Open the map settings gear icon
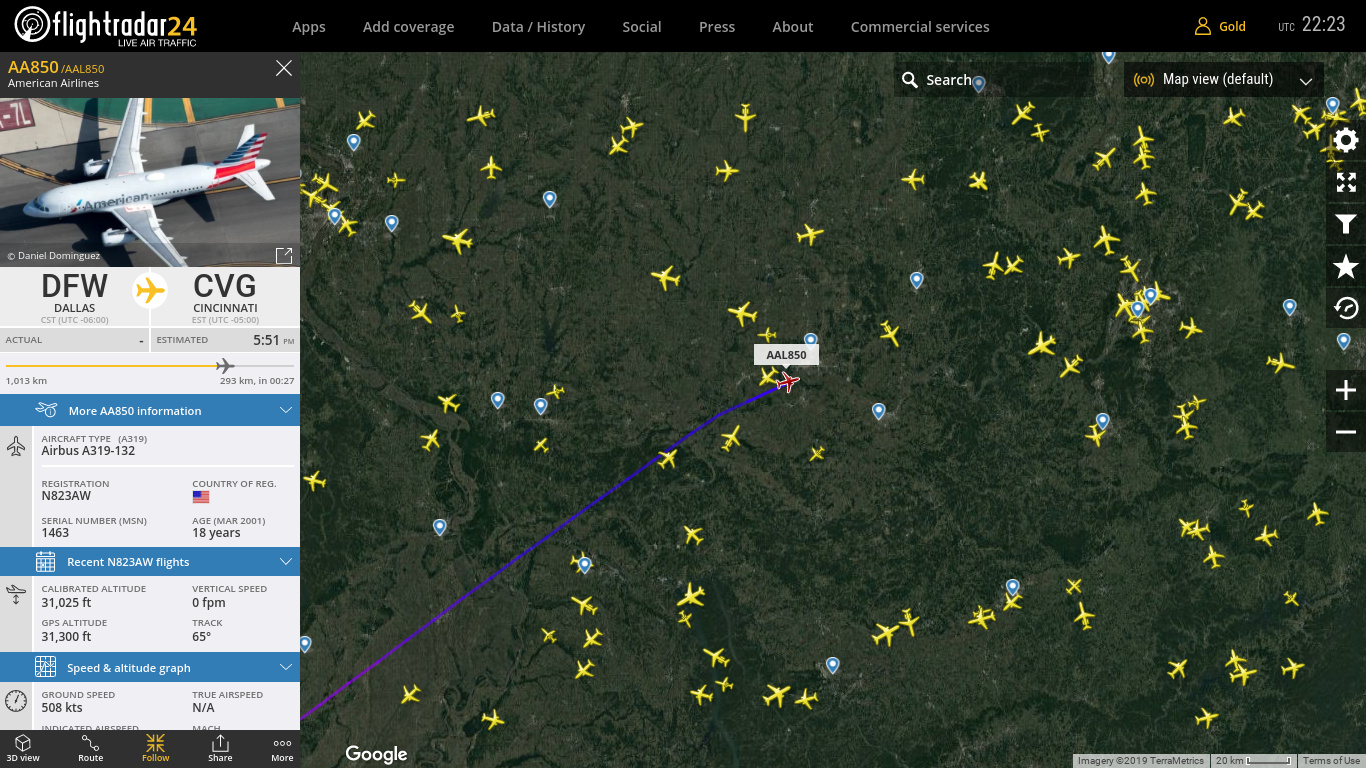 click(x=1346, y=140)
